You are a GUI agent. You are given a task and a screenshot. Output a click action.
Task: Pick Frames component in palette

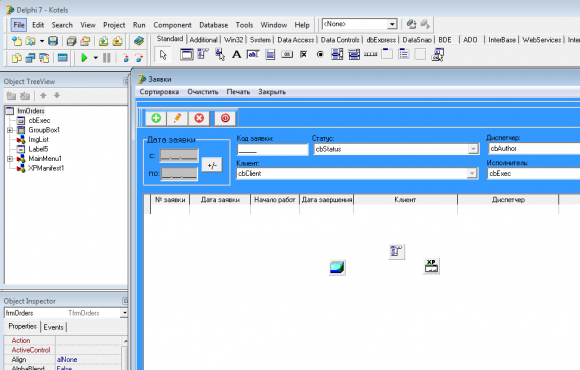coord(186,55)
